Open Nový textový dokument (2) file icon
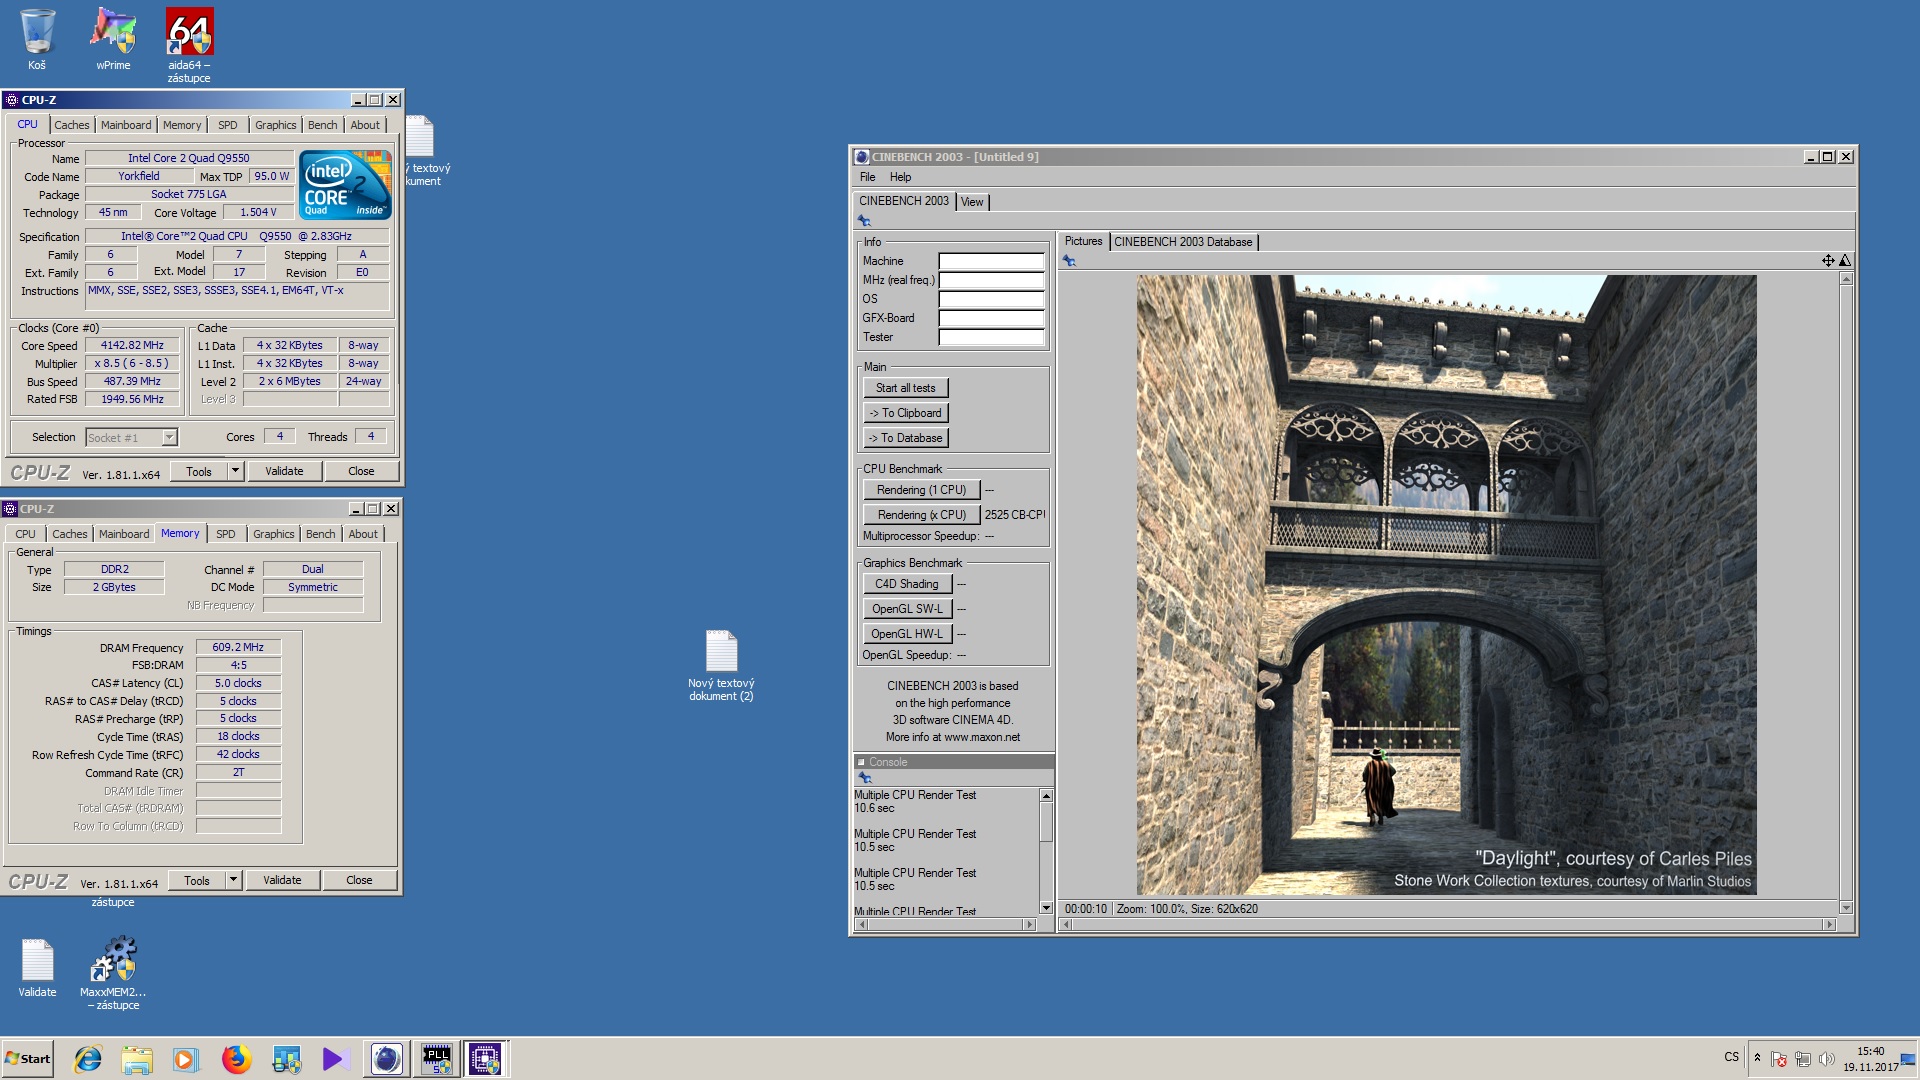1920x1080 pixels. [x=721, y=665]
